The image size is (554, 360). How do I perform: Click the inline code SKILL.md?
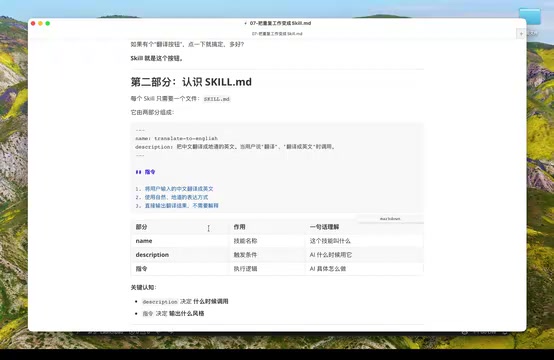click(217, 99)
